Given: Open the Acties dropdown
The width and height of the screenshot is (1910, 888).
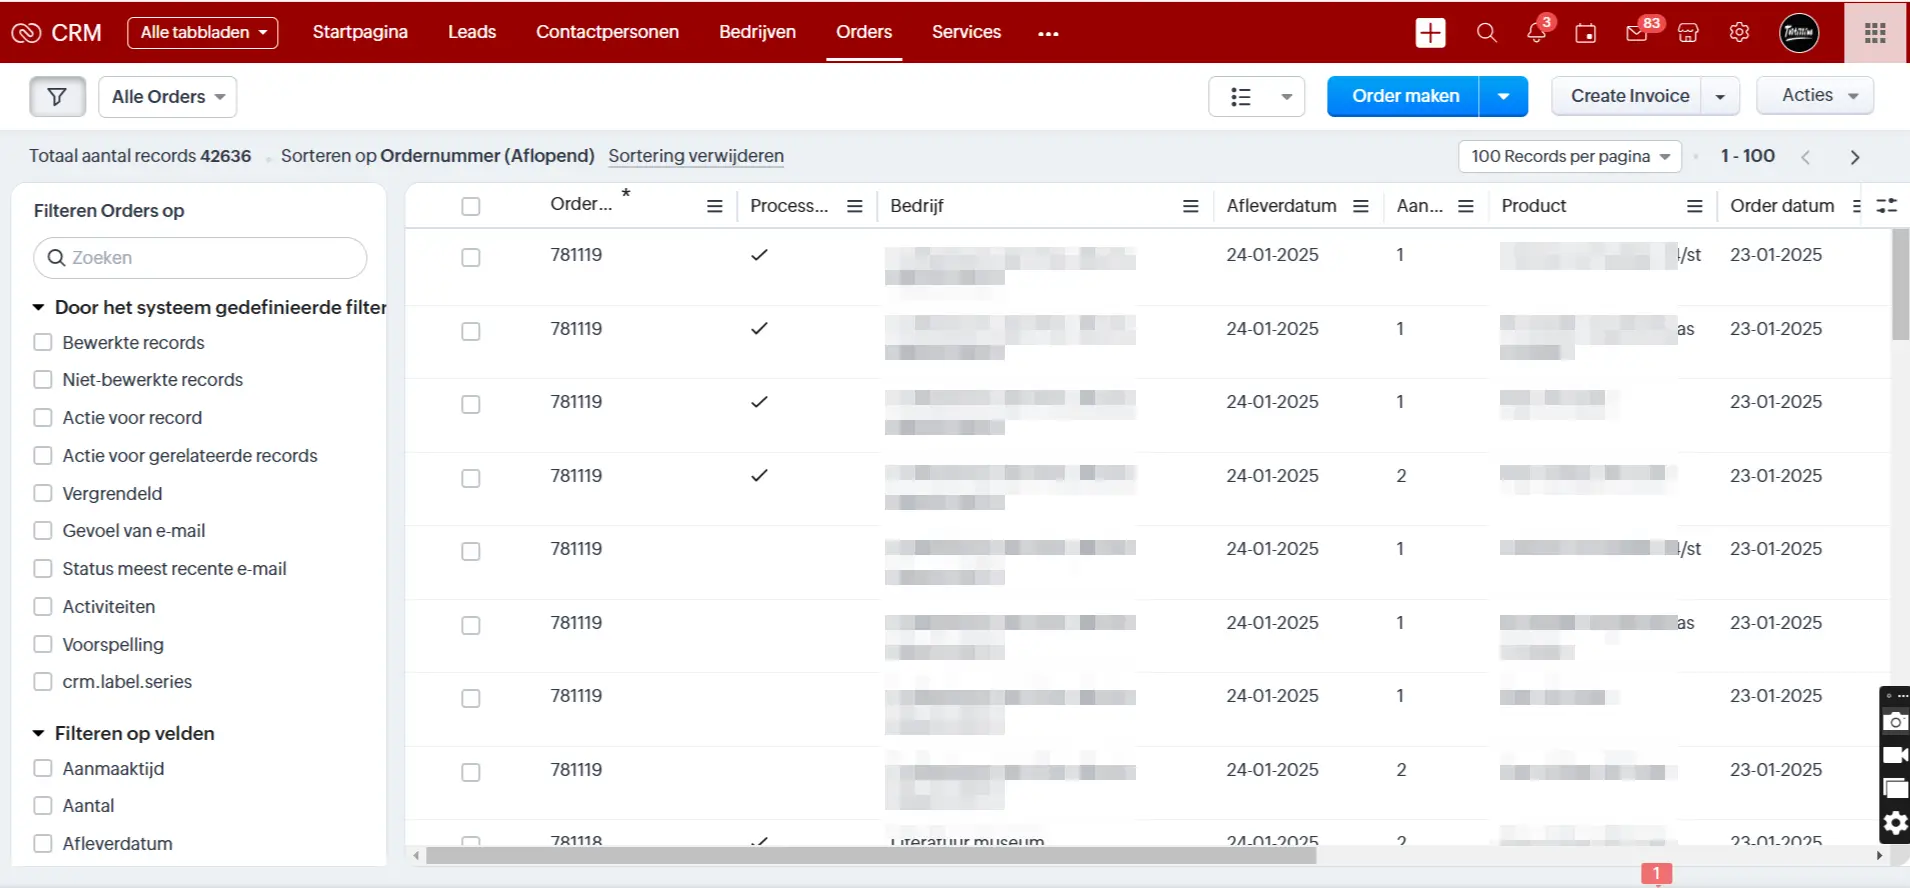Looking at the screenshot, I should 1815,95.
